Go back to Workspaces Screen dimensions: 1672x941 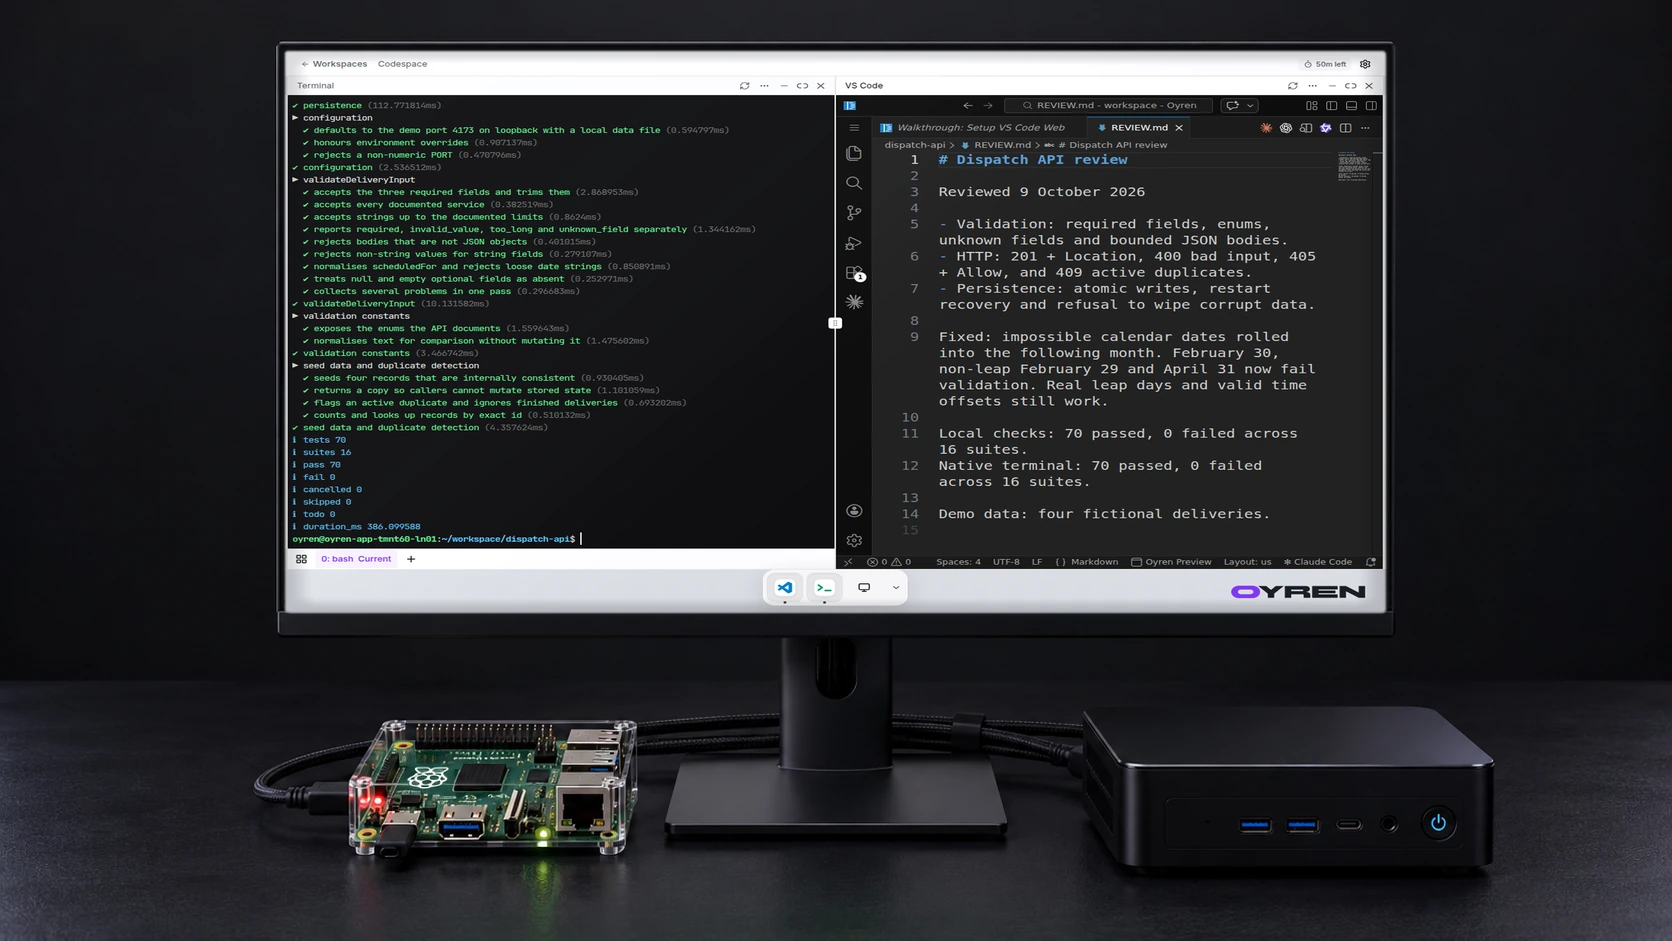(x=334, y=64)
